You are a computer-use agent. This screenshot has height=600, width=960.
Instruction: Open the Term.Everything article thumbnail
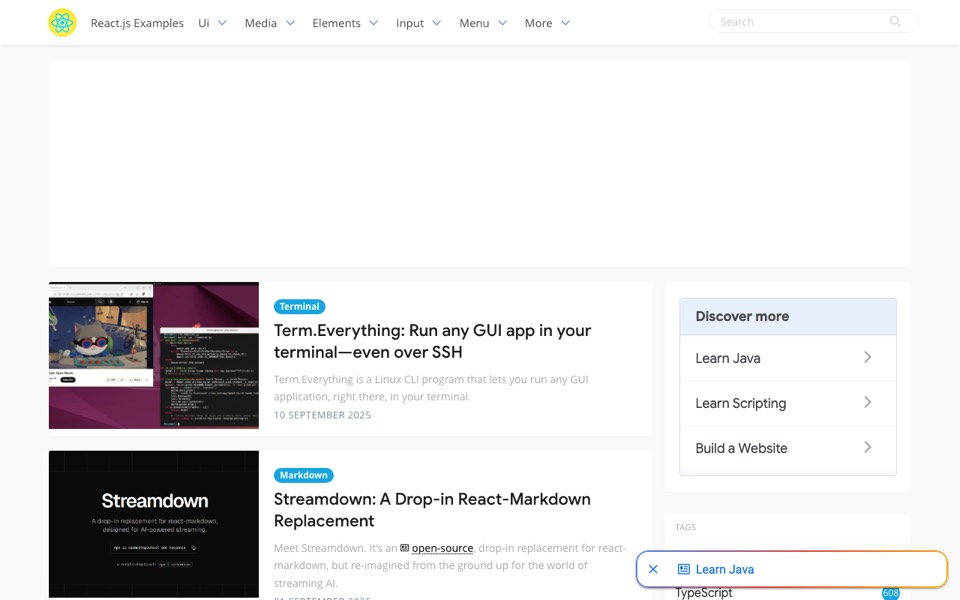click(154, 356)
